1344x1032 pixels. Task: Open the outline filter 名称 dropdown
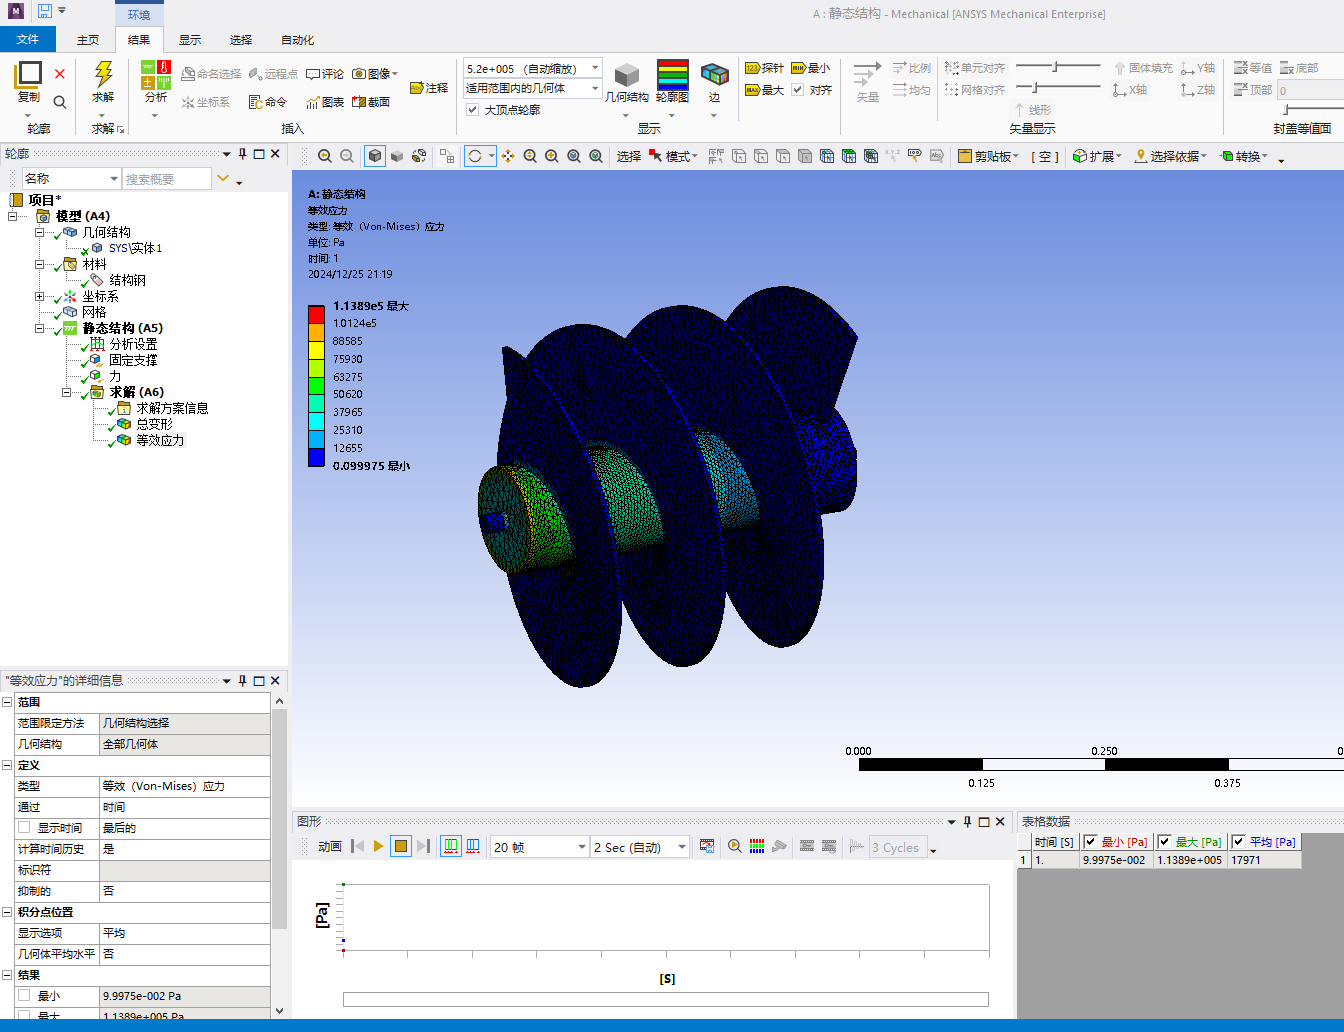pyautogui.click(x=70, y=178)
